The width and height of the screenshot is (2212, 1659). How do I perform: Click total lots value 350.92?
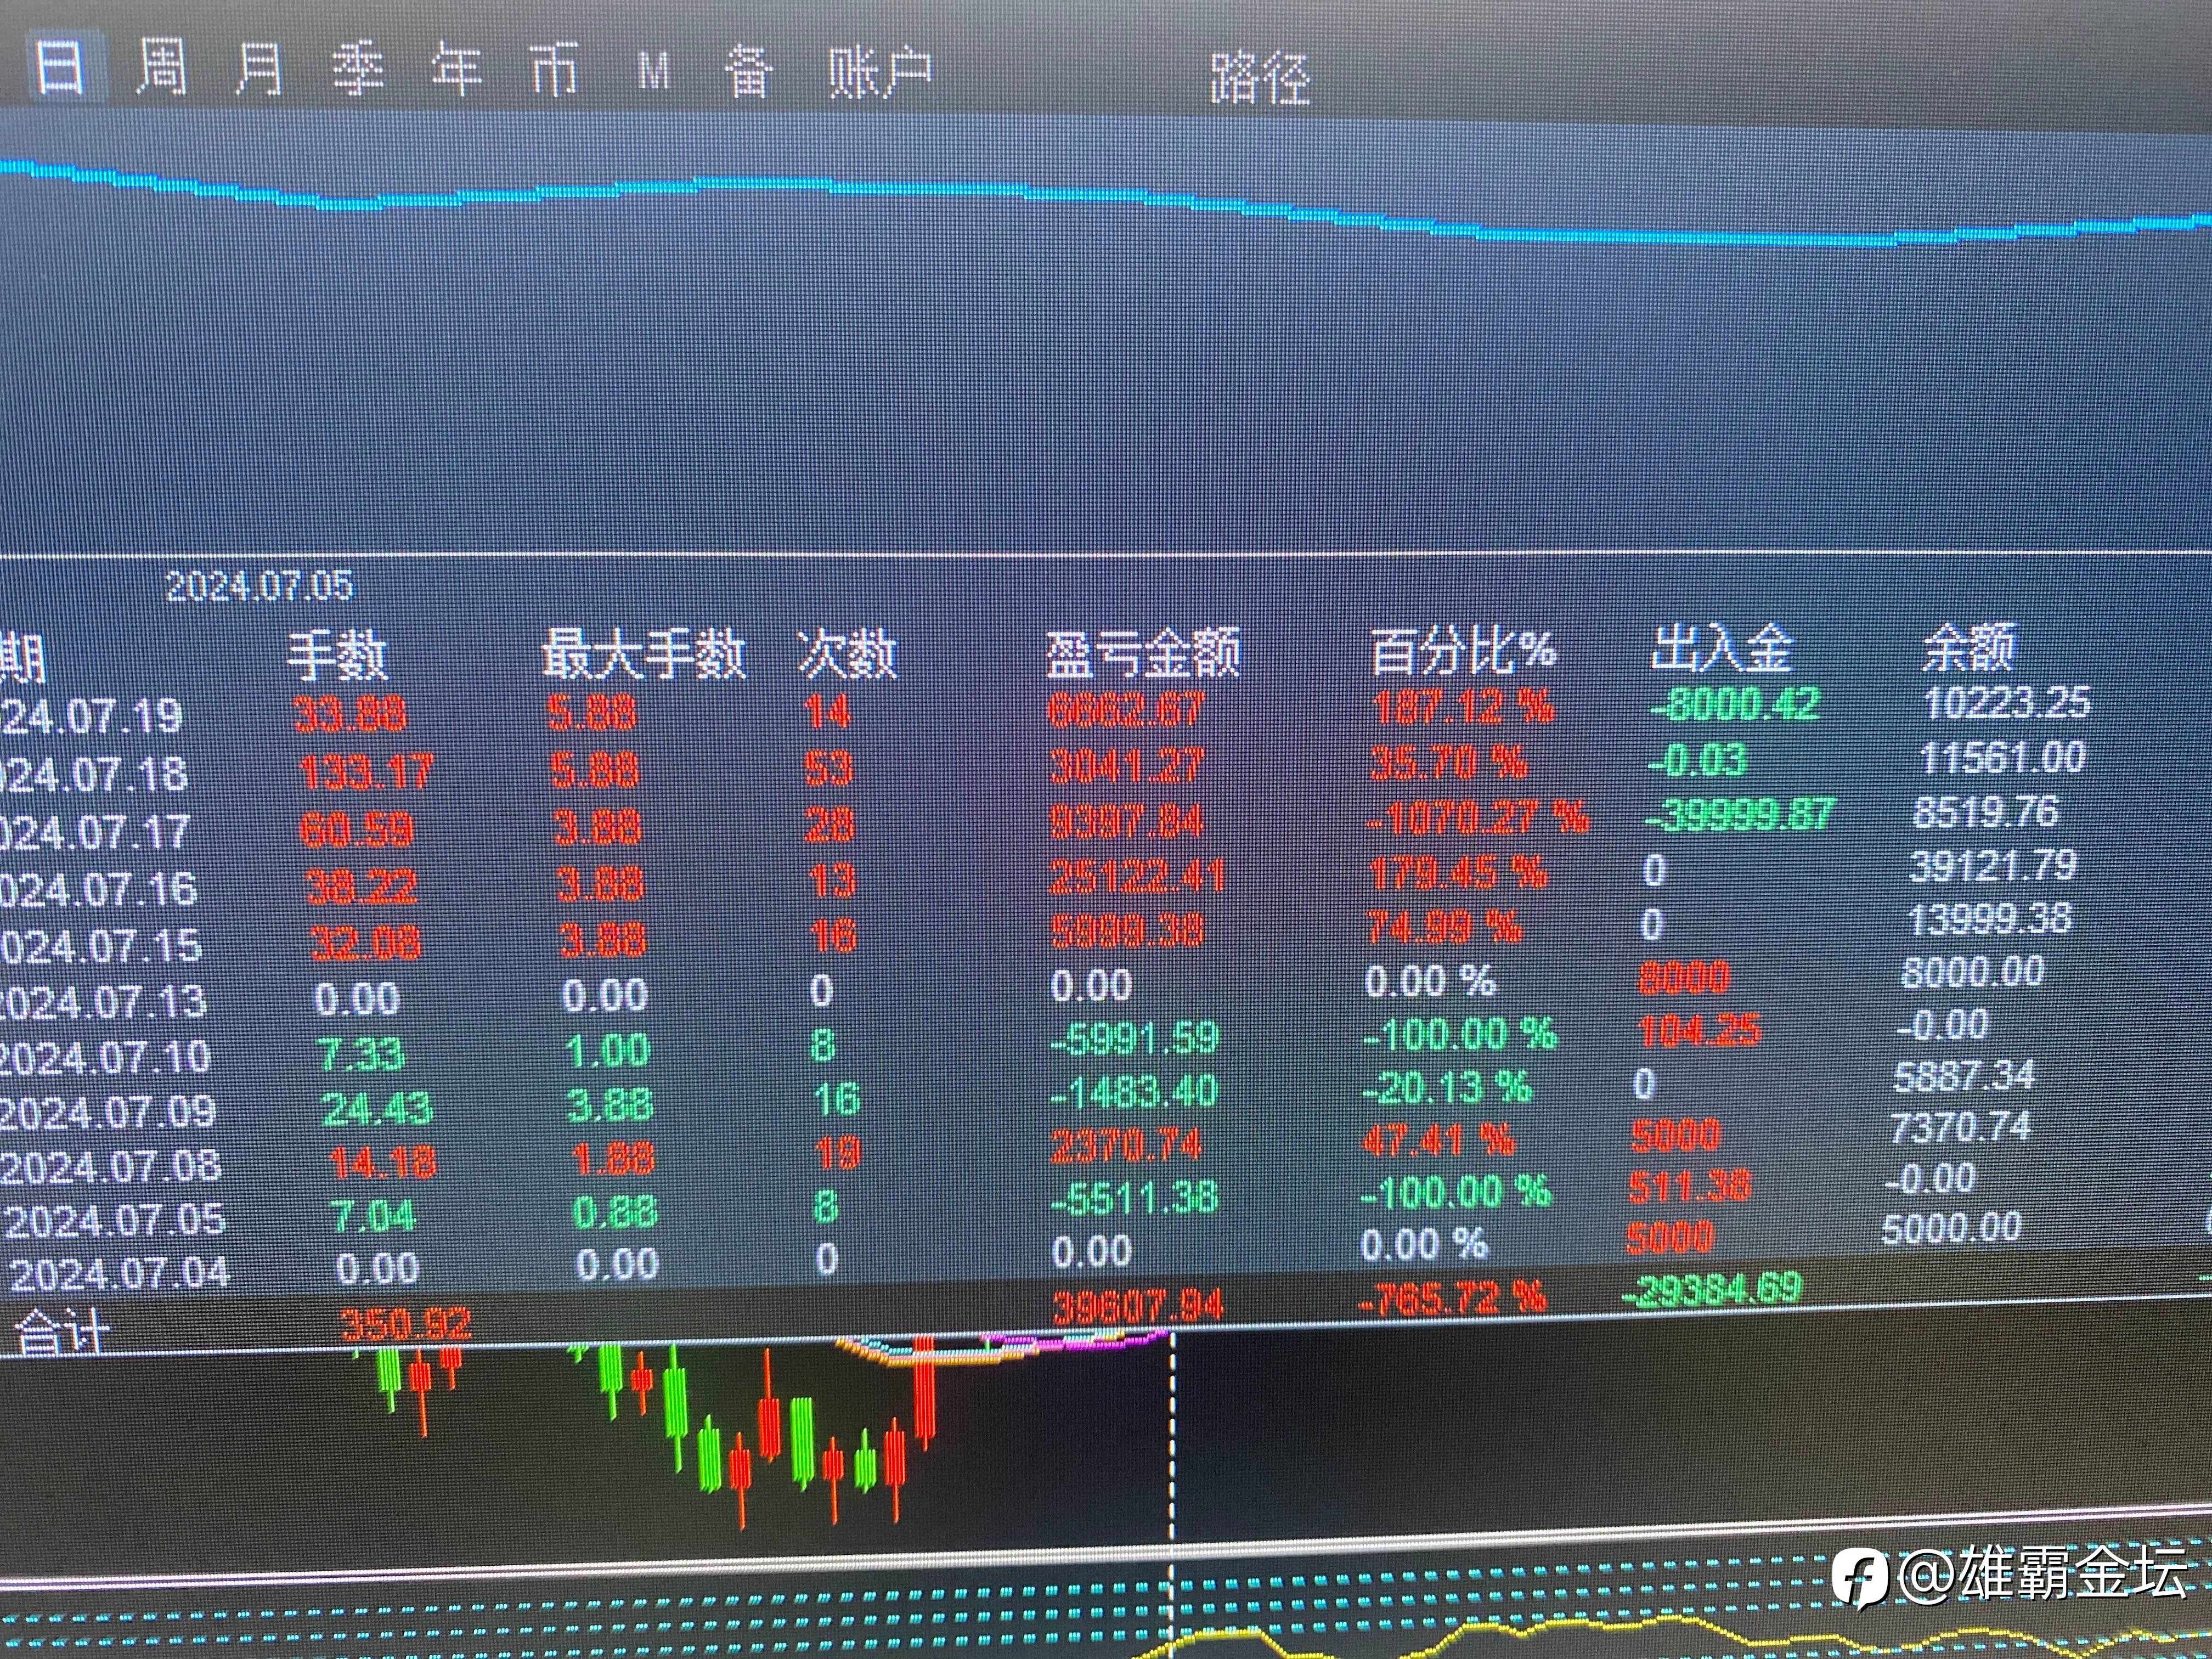[x=405, y=1324]
